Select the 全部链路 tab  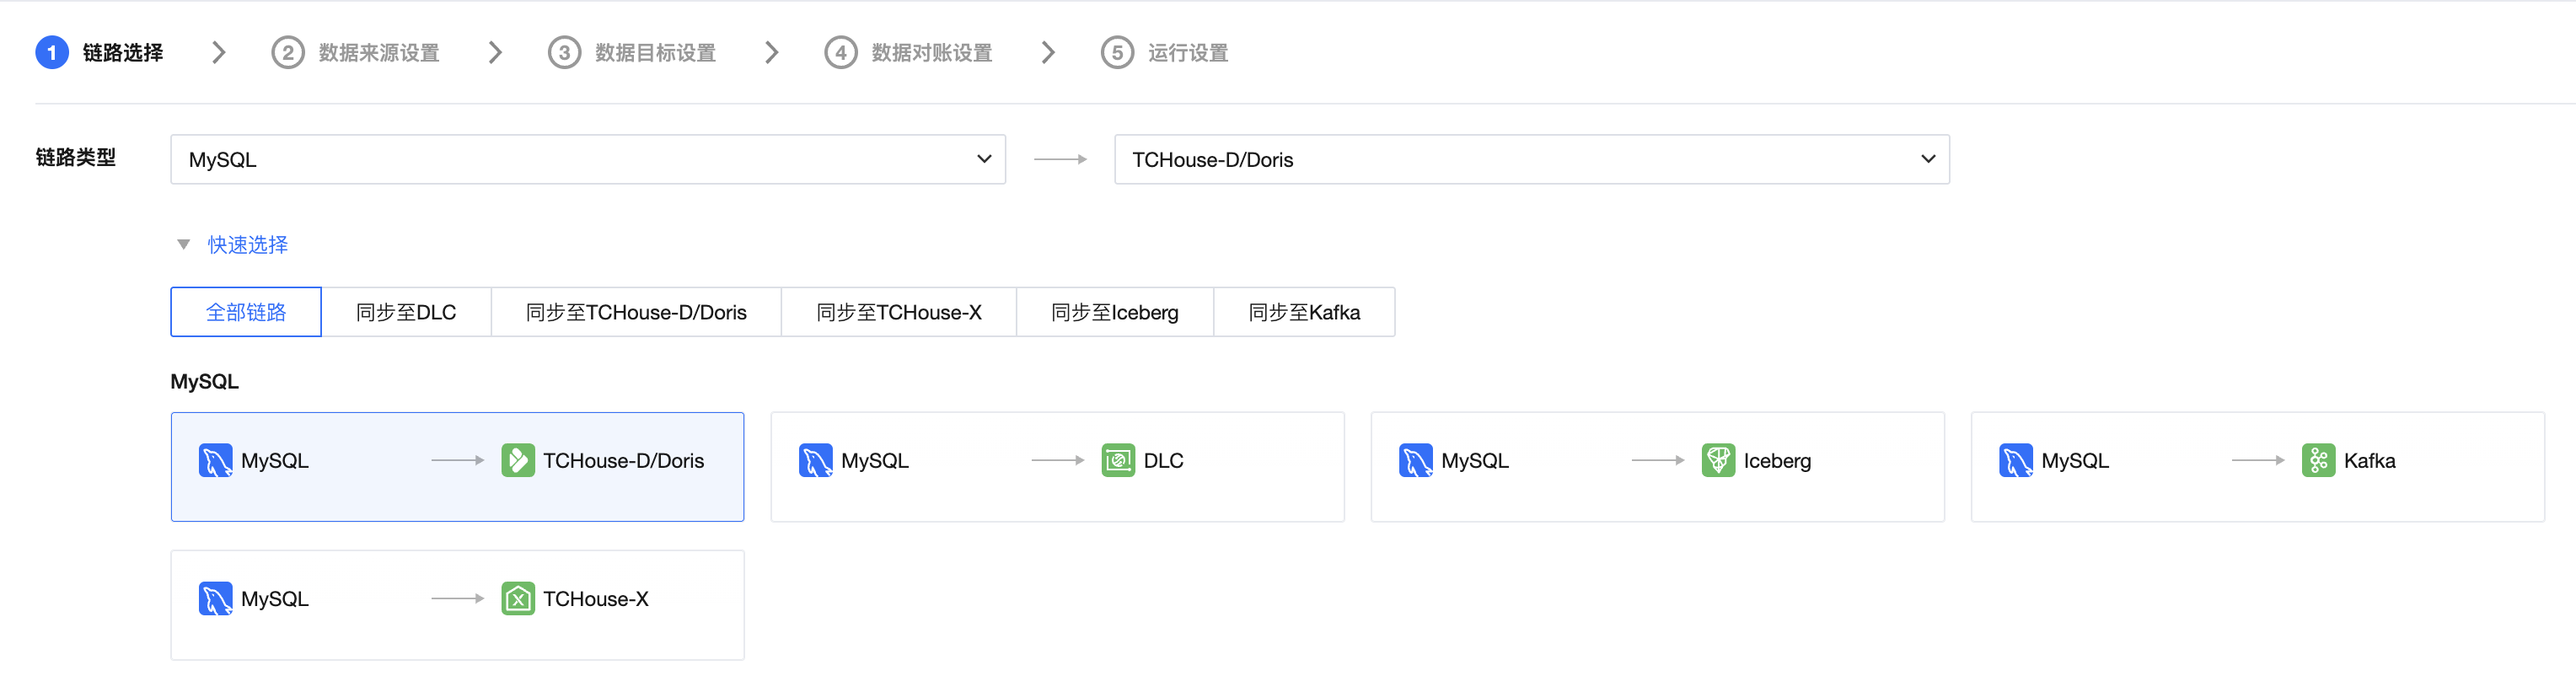(246, 312)
